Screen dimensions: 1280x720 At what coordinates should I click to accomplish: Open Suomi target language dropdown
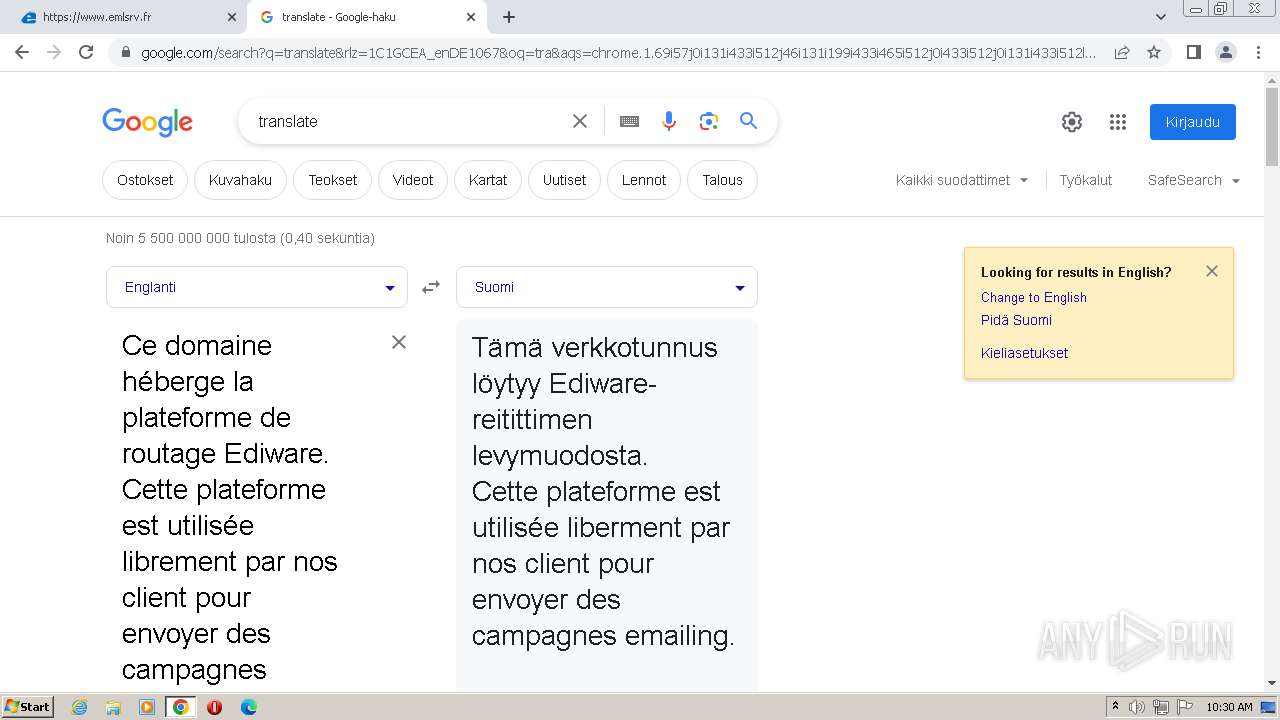[x=607, y=287]
